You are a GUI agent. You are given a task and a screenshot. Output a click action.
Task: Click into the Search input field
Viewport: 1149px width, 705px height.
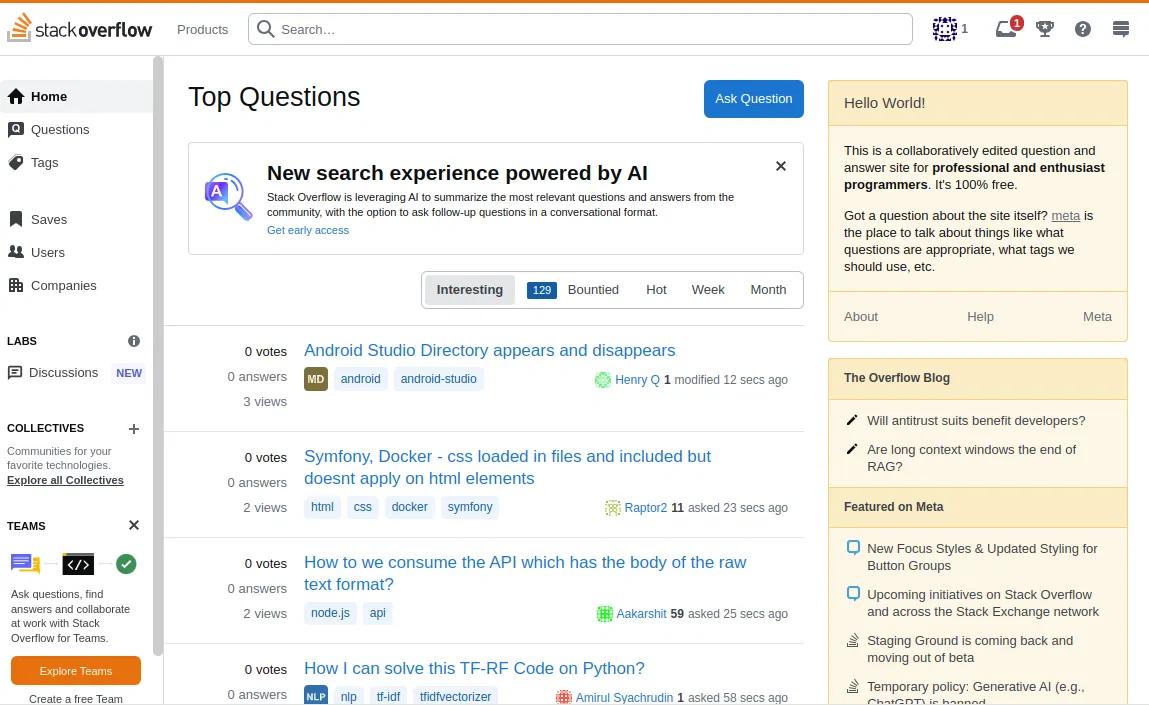click(590, 29)
